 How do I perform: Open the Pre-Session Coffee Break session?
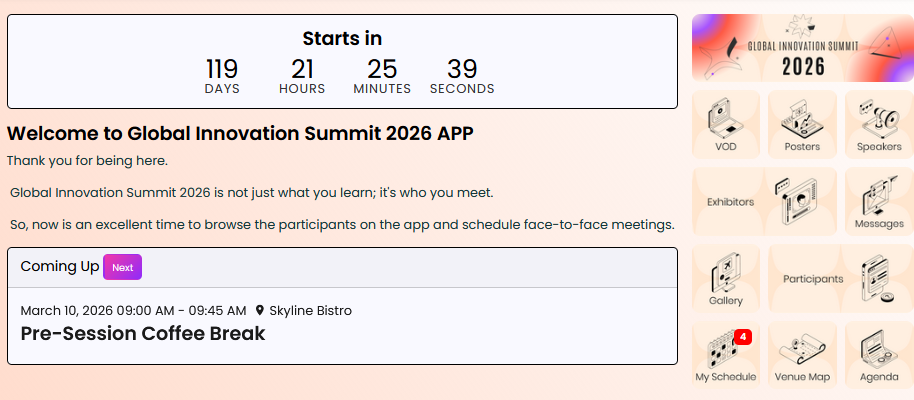143,334
